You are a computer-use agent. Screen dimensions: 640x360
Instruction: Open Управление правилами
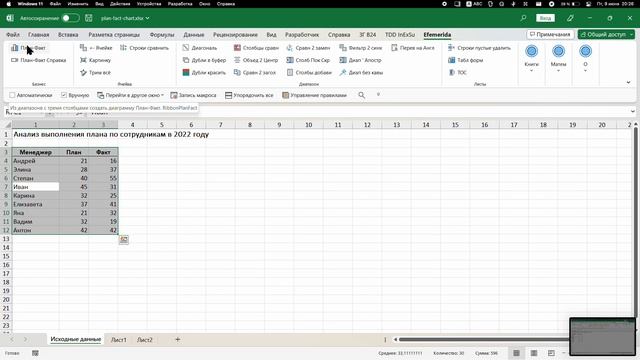[x=314, y=95]
